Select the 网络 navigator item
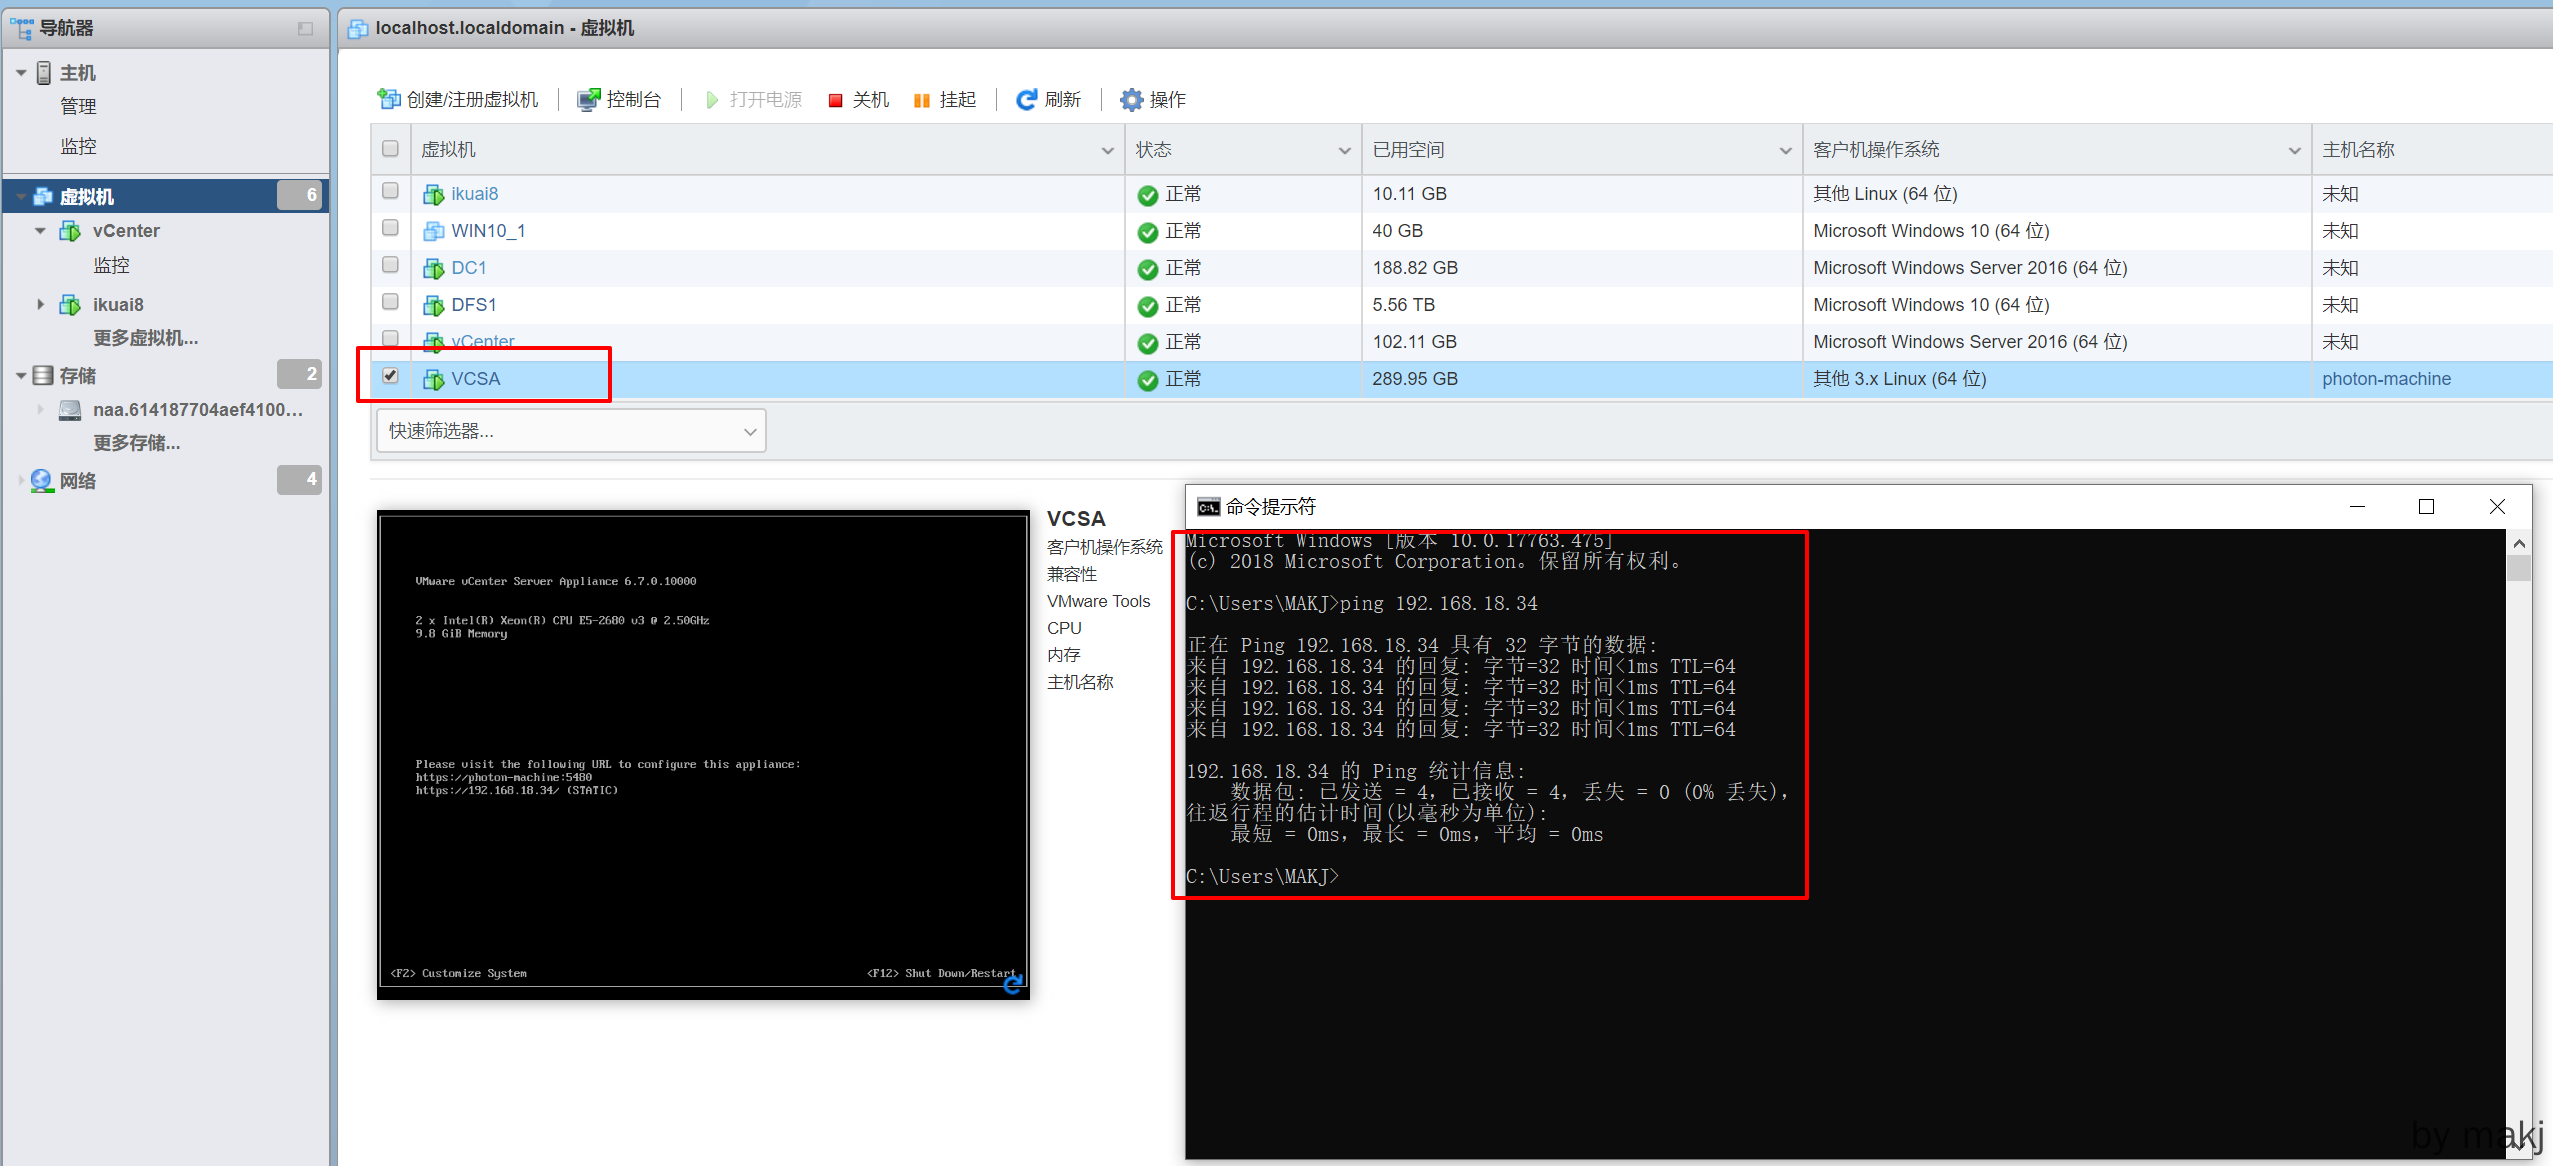This screenshot has width=2553, height=1166. coord(77,481)
